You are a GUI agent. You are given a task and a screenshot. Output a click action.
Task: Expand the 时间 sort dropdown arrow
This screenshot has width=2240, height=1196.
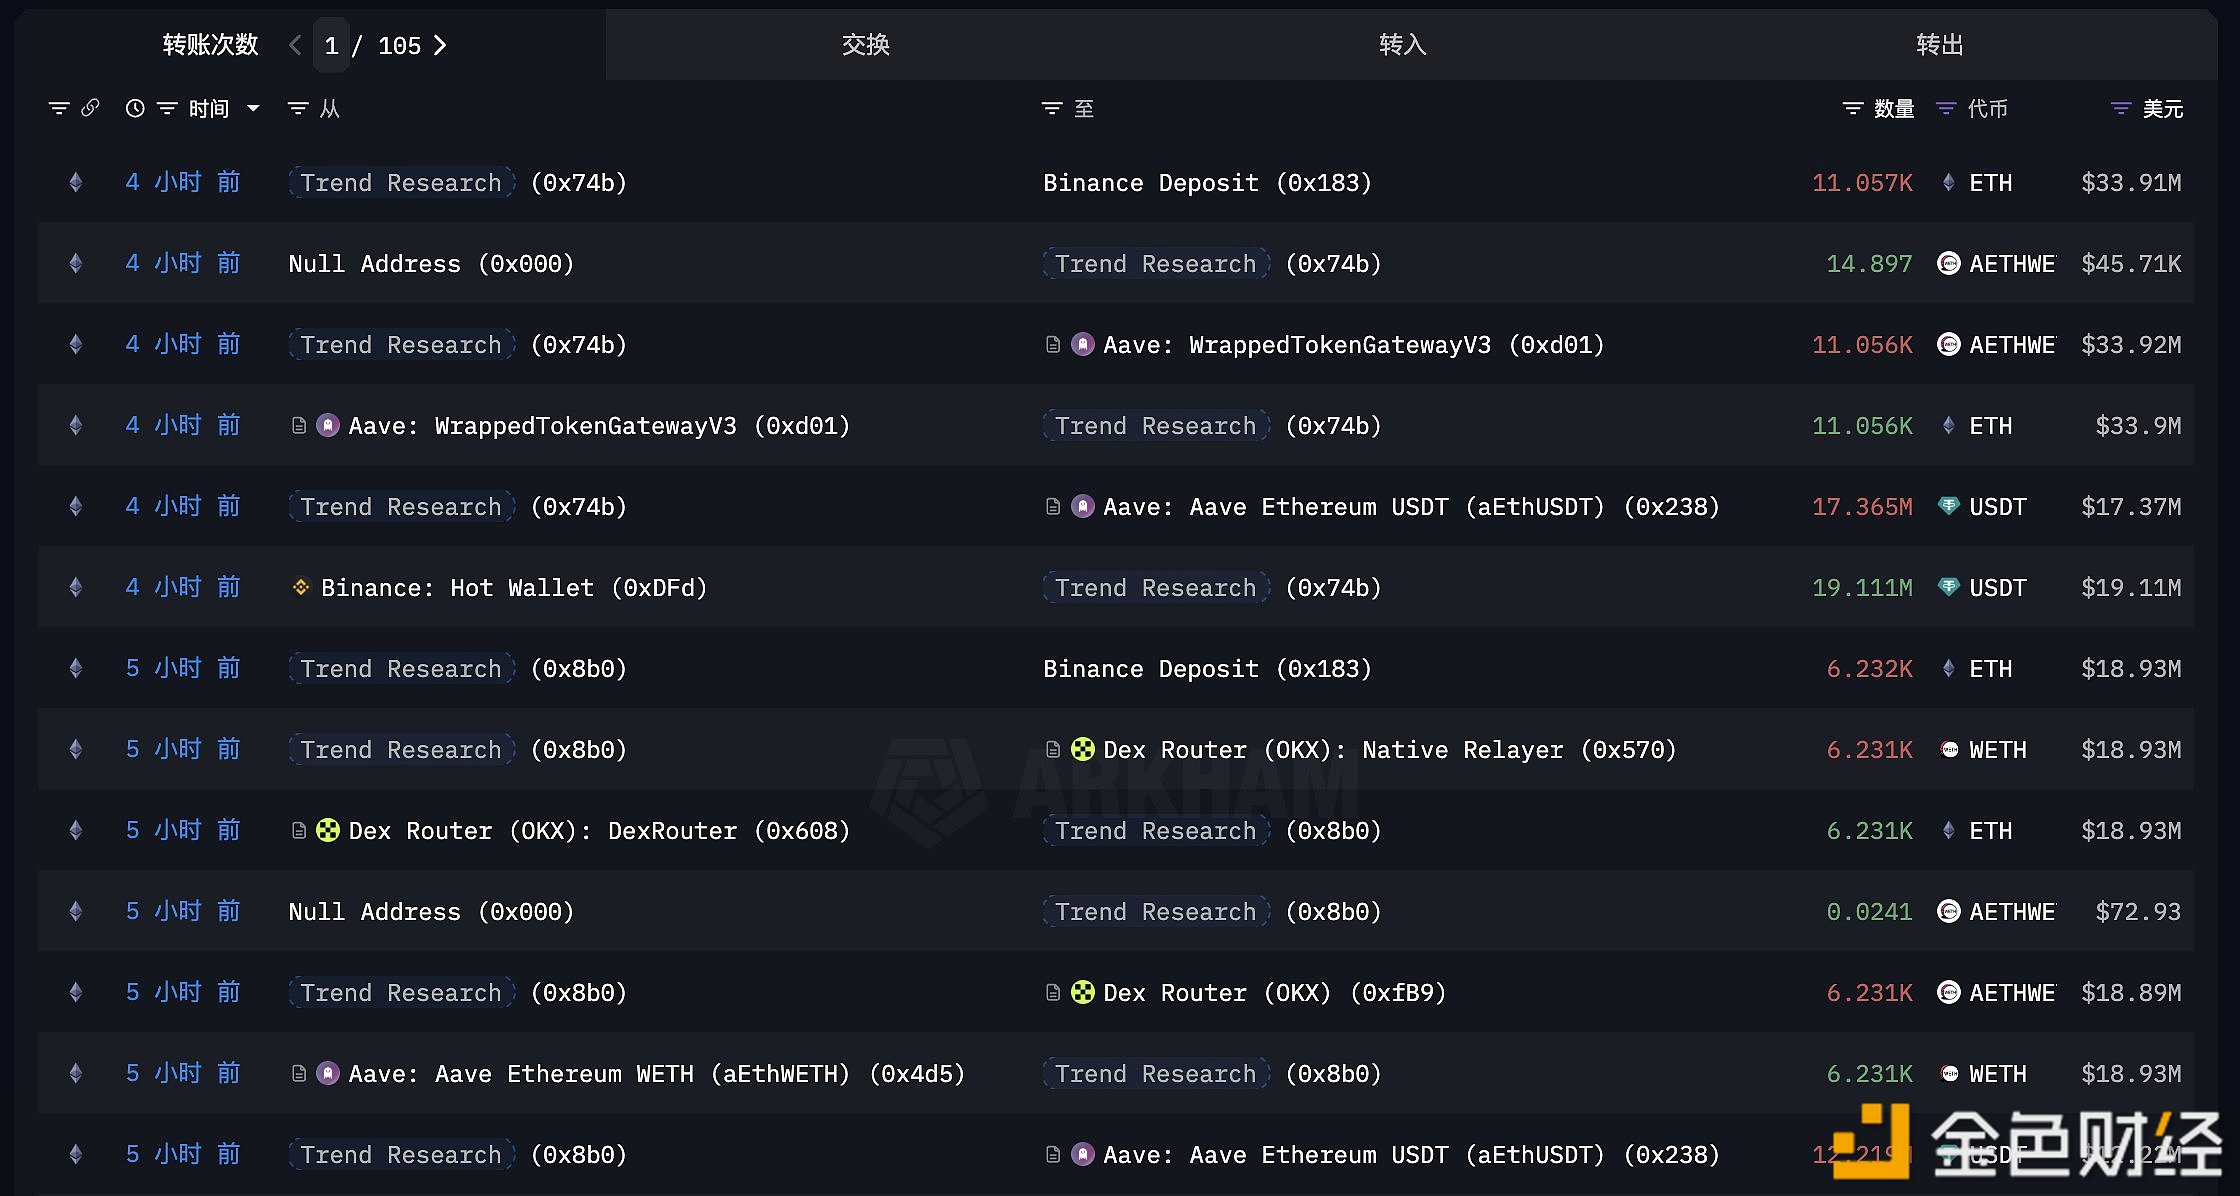pyautogui.click(x=253, y=108)
